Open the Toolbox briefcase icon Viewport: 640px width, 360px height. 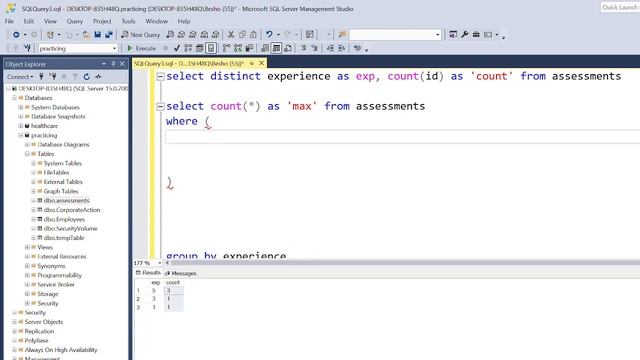point(476,35)
